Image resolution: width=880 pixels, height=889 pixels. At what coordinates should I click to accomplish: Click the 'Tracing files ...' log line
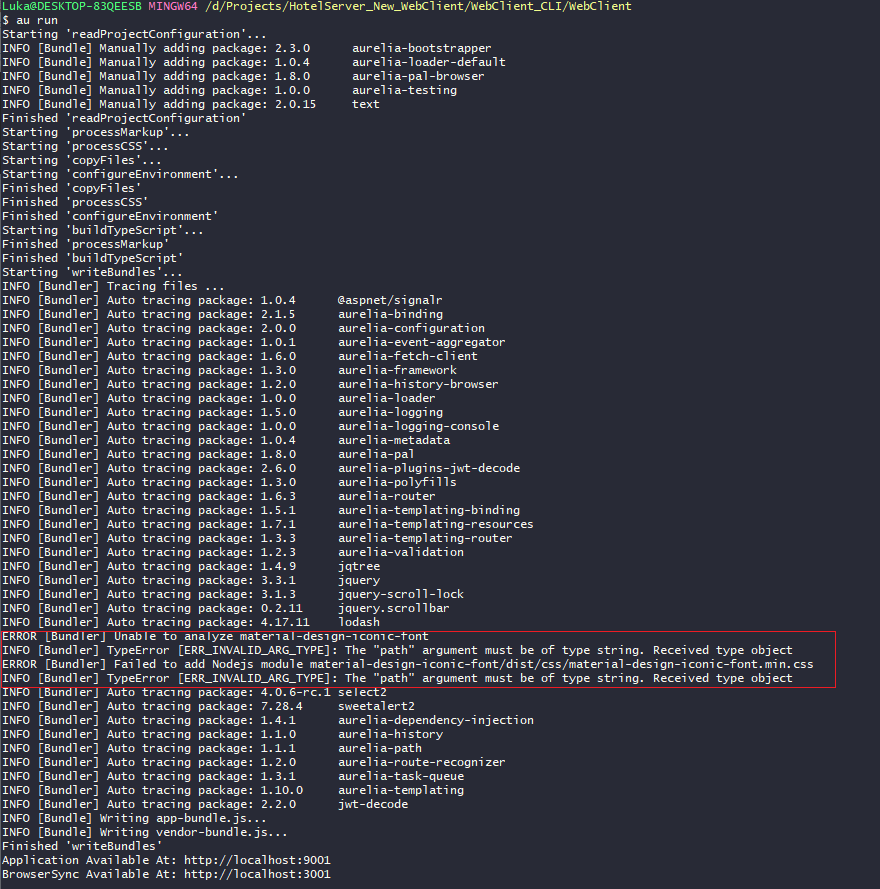(113, 286)
